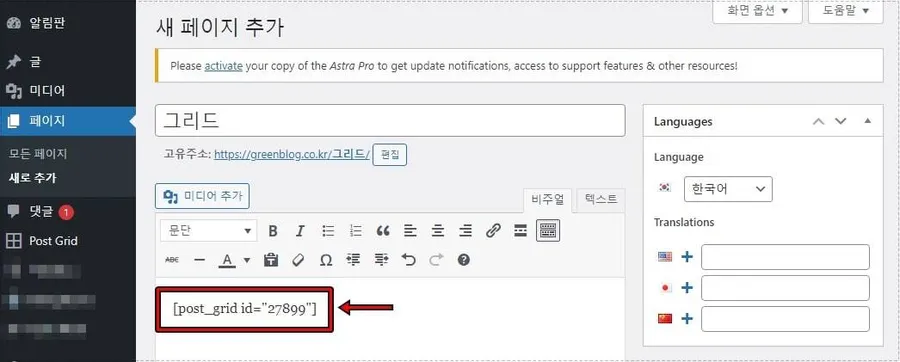This screenshot has width=900, height=362.
Task: Open keyboard shortcuts help icon
Action: [464, 260]
